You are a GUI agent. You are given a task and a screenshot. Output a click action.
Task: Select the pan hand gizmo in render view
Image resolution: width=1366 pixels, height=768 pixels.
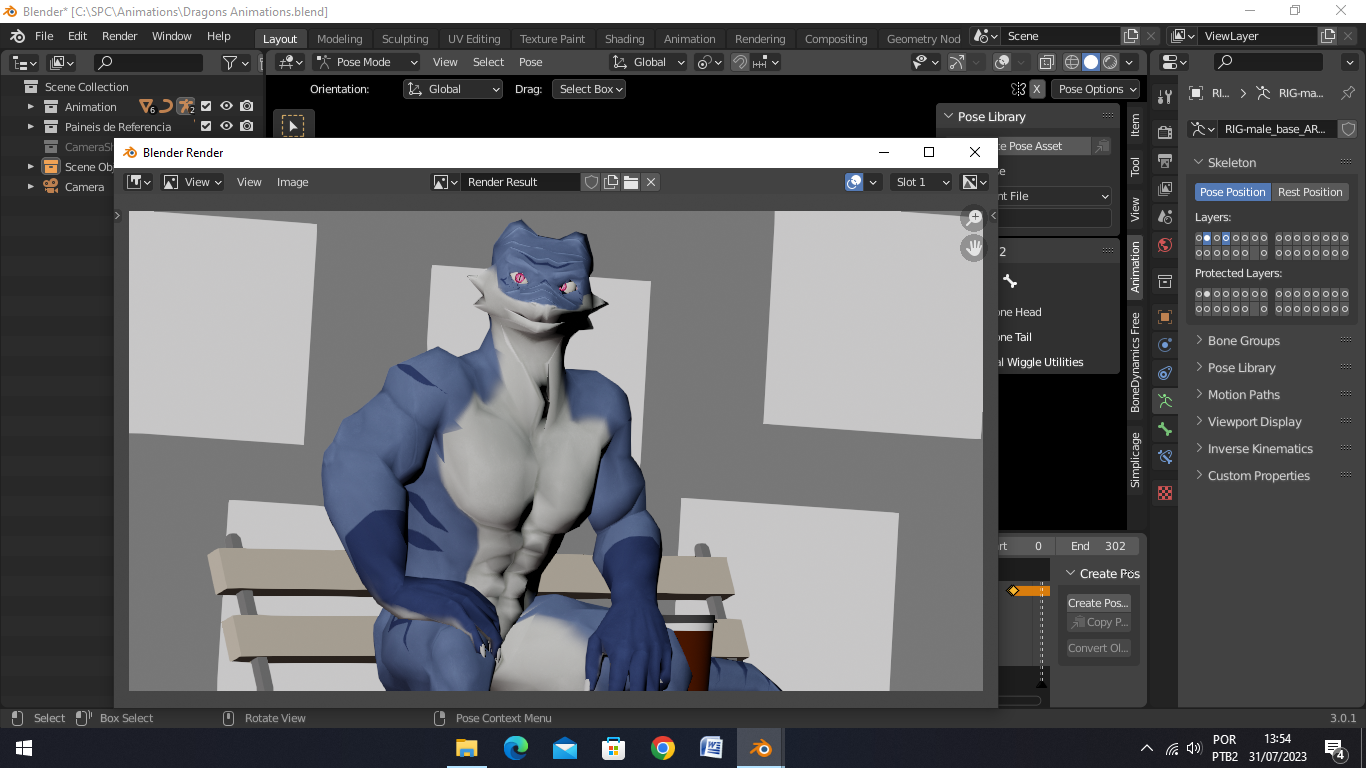[x=974, y=248]
